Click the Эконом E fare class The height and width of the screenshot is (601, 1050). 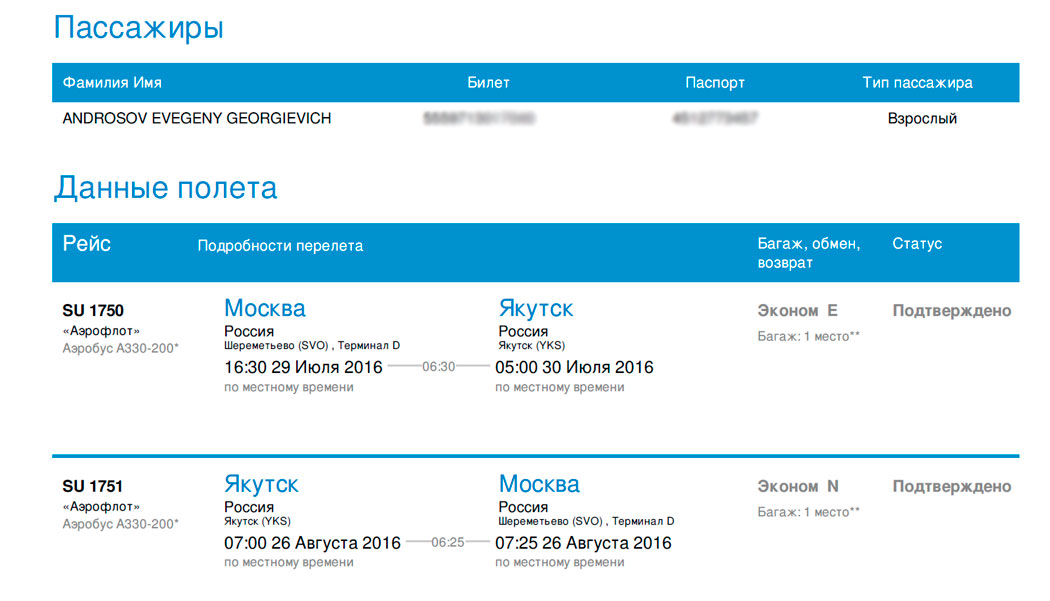tap(798, 311)
